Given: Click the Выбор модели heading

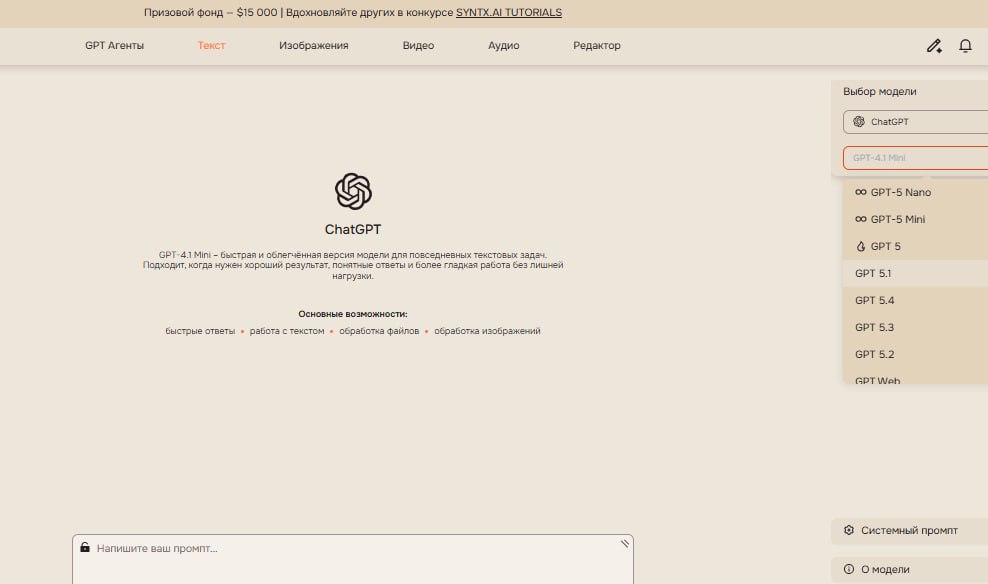Looking at the screenshot, I should coord(880,91).
